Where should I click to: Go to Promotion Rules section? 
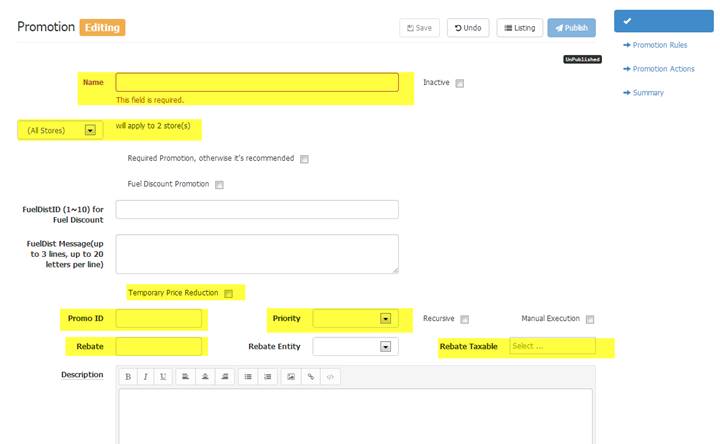(x=657, y=45)
